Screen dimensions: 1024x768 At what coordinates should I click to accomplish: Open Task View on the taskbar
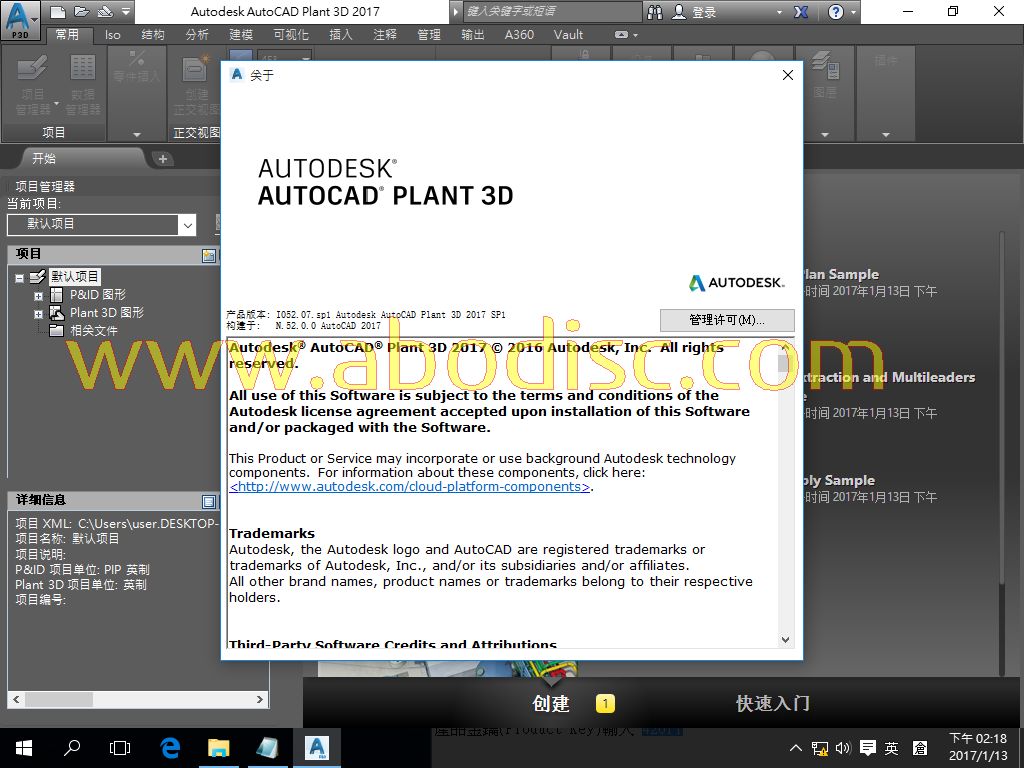pyautogui.click(x=120, y=748)
